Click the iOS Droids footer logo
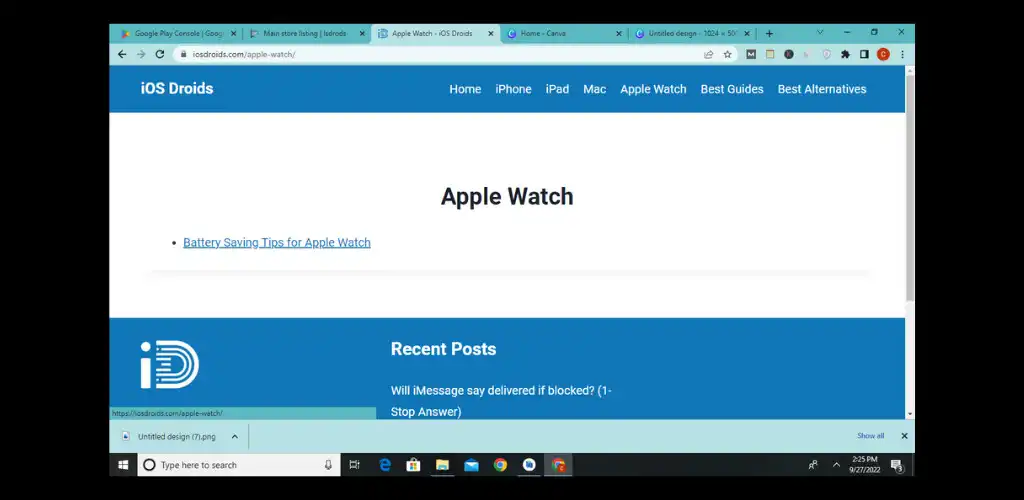The width and height of the screenshot is (1024, 500). click(x=169, y=364)
